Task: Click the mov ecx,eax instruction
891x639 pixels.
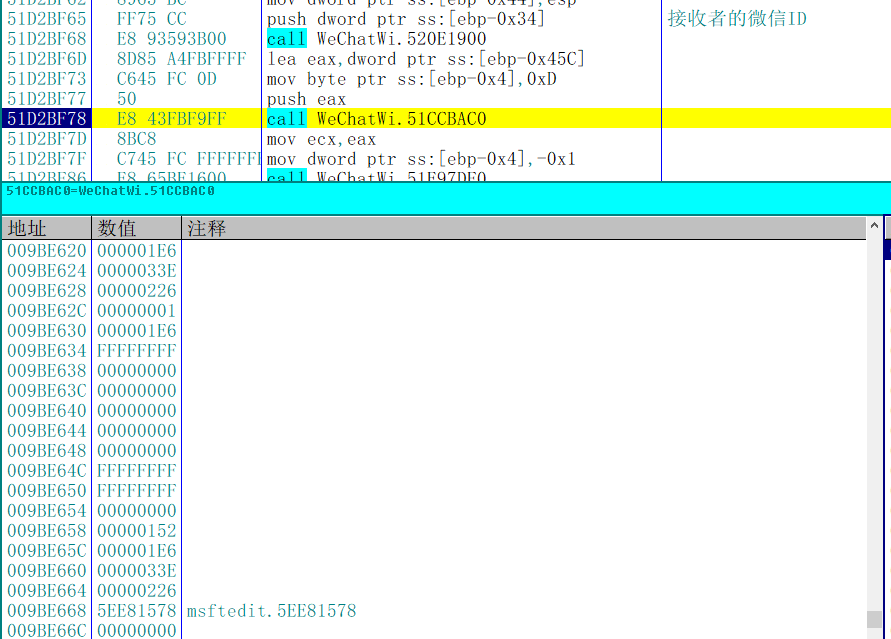Action: [321, 139]
